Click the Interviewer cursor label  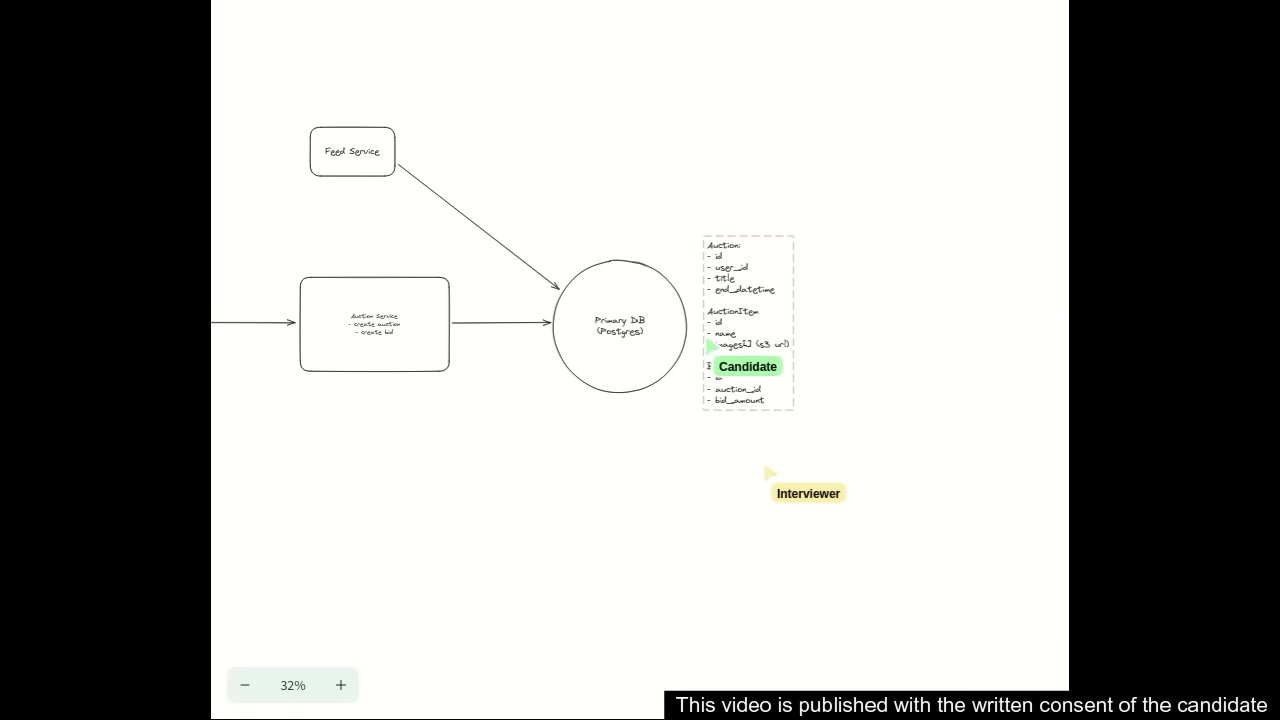pos(808,493)
